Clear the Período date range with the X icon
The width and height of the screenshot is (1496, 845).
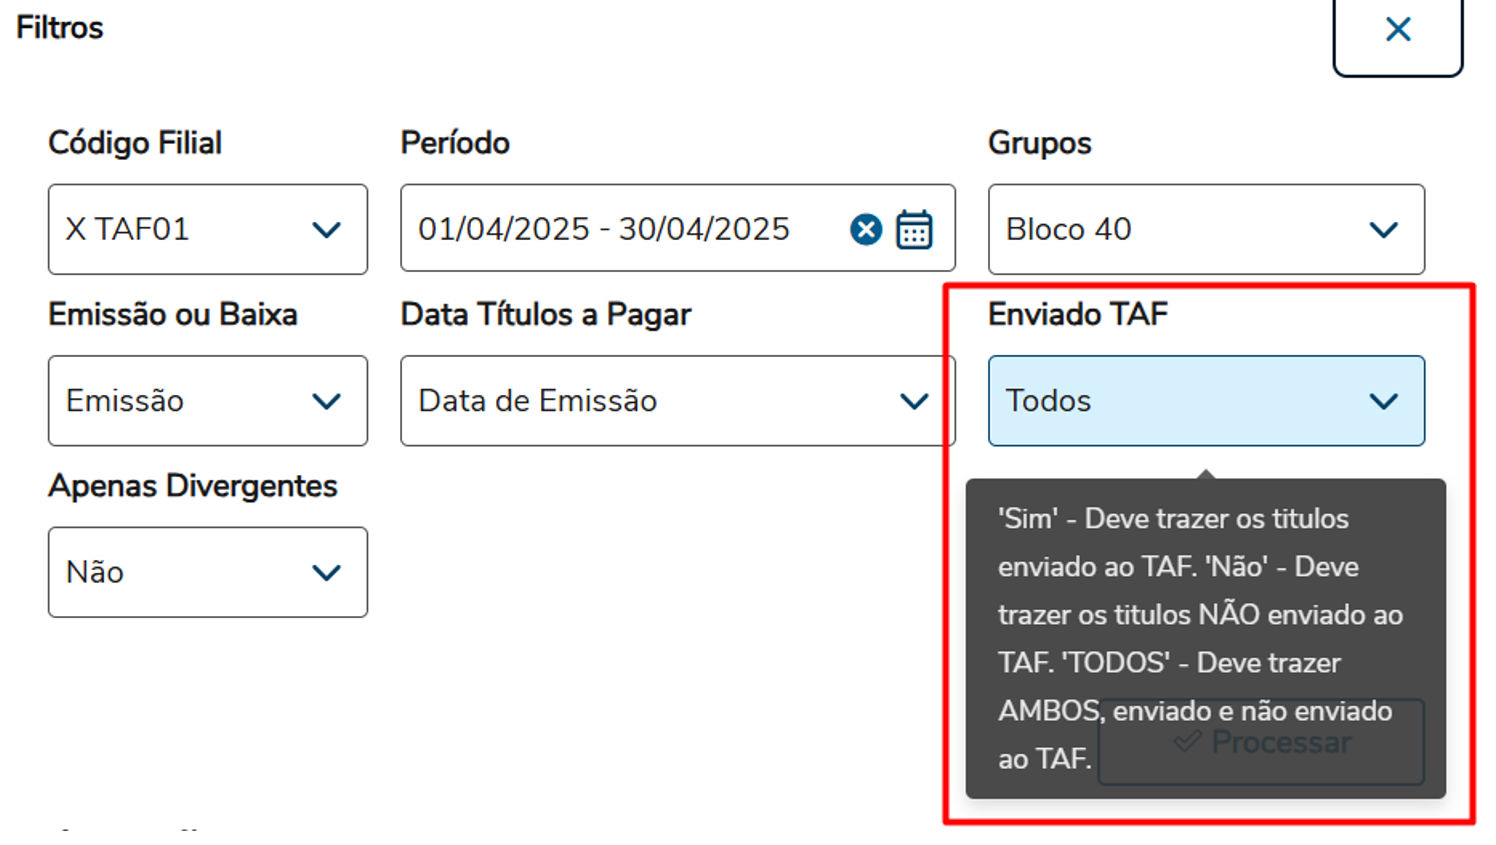click(x=866, y=229)
